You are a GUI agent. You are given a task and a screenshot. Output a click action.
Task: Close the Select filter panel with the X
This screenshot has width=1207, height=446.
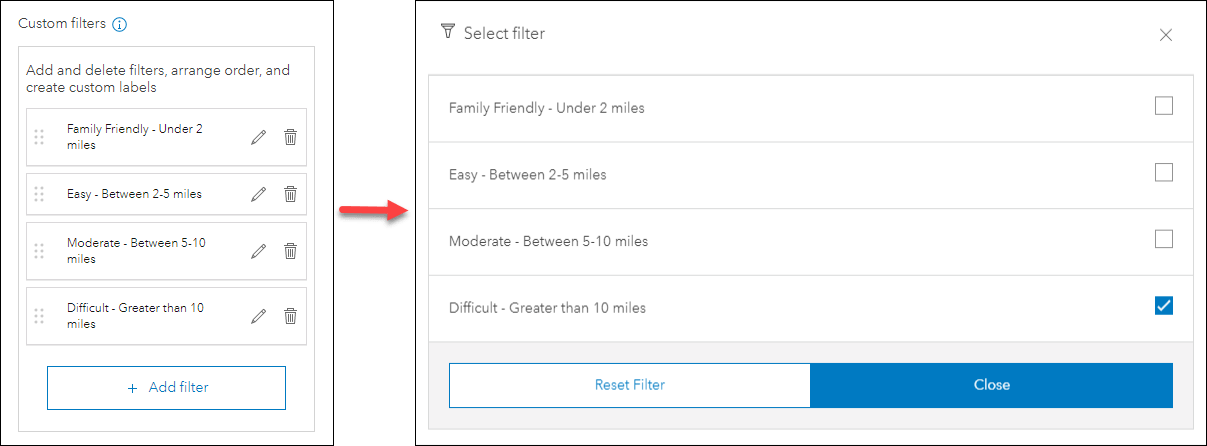[1165, 35]
